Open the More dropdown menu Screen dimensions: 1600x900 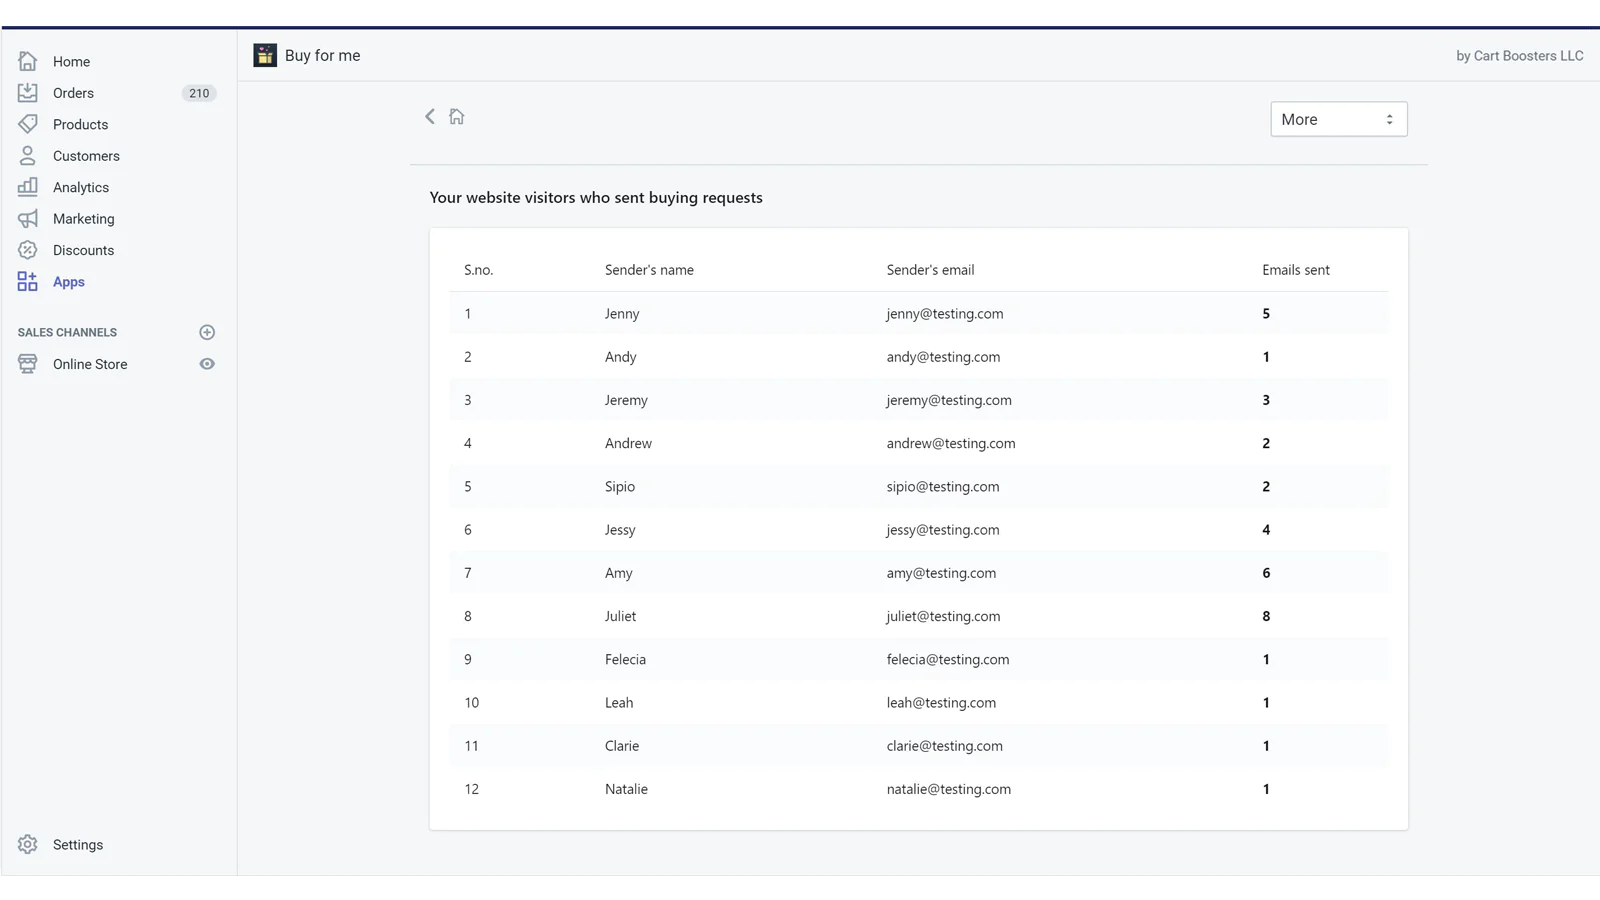1339,119
